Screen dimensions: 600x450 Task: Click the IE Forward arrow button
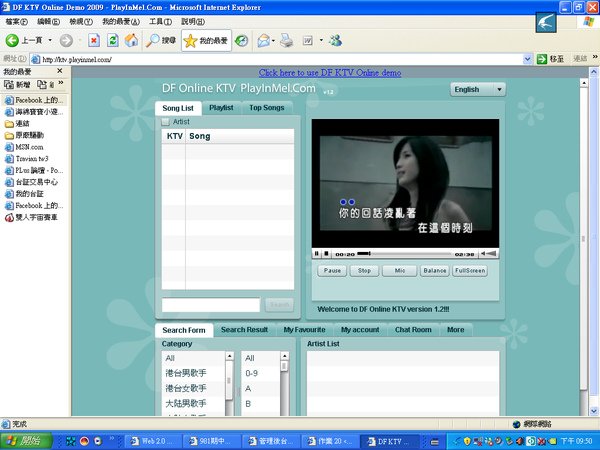pos(66,40)
